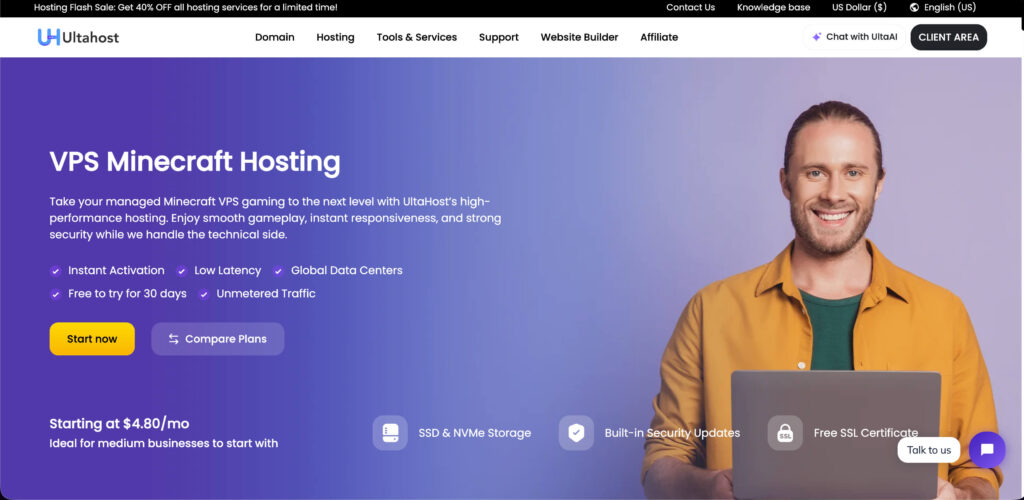Click the VPS Minecraft Hosting heading
This screenshot has width=1024, height=500.
point(195,162)
